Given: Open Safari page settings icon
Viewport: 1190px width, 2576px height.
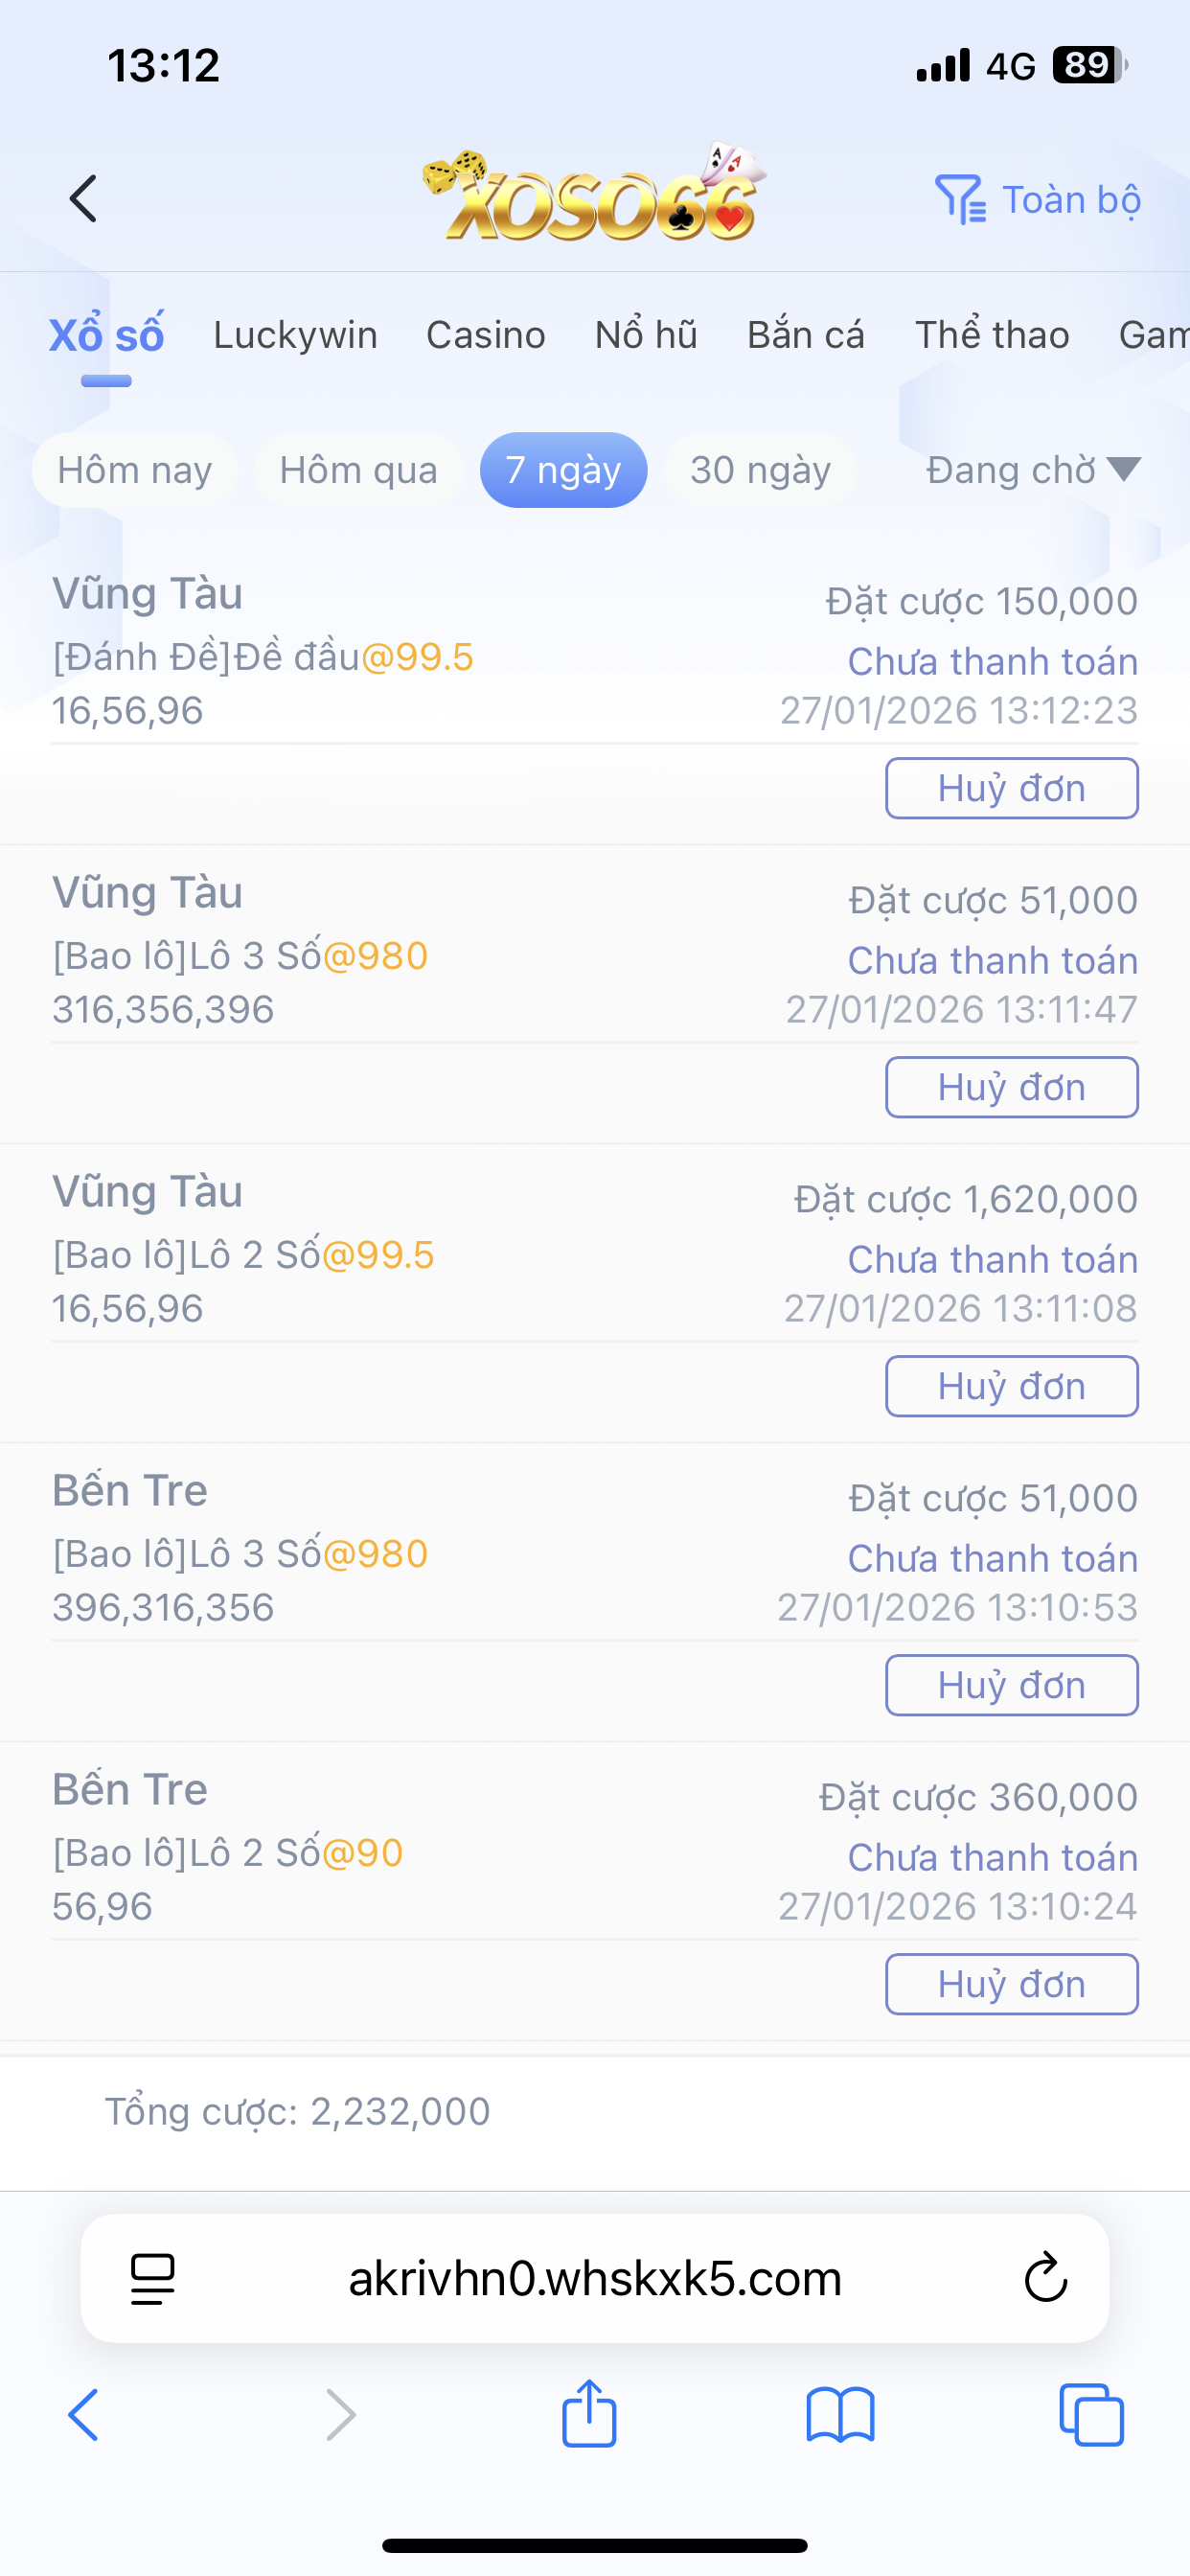Looking at the screenshot, I should 153,2277.
